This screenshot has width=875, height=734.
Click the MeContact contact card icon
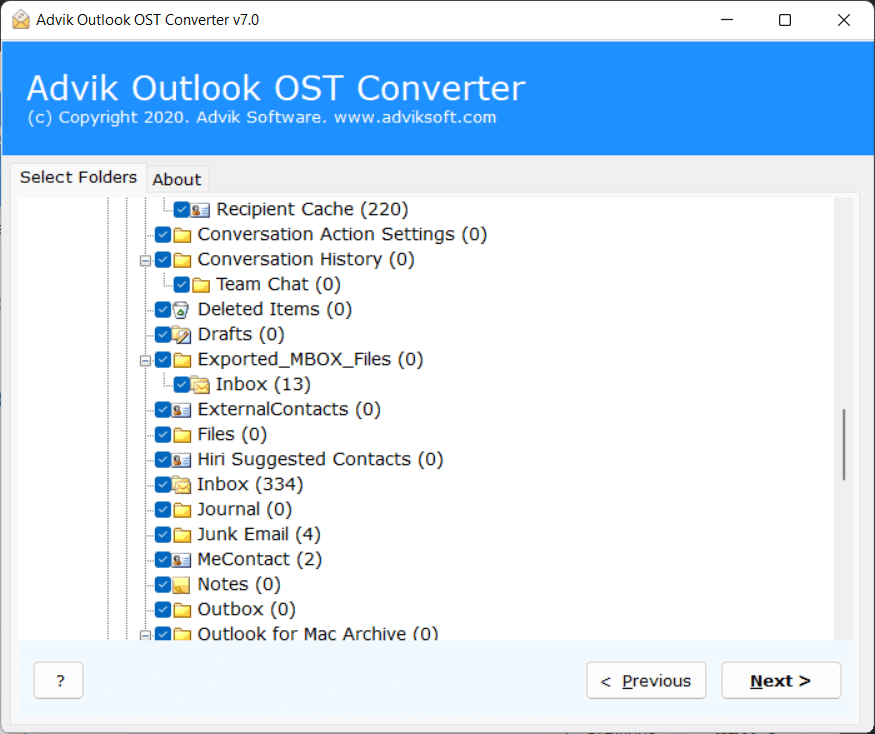[182, 560]
